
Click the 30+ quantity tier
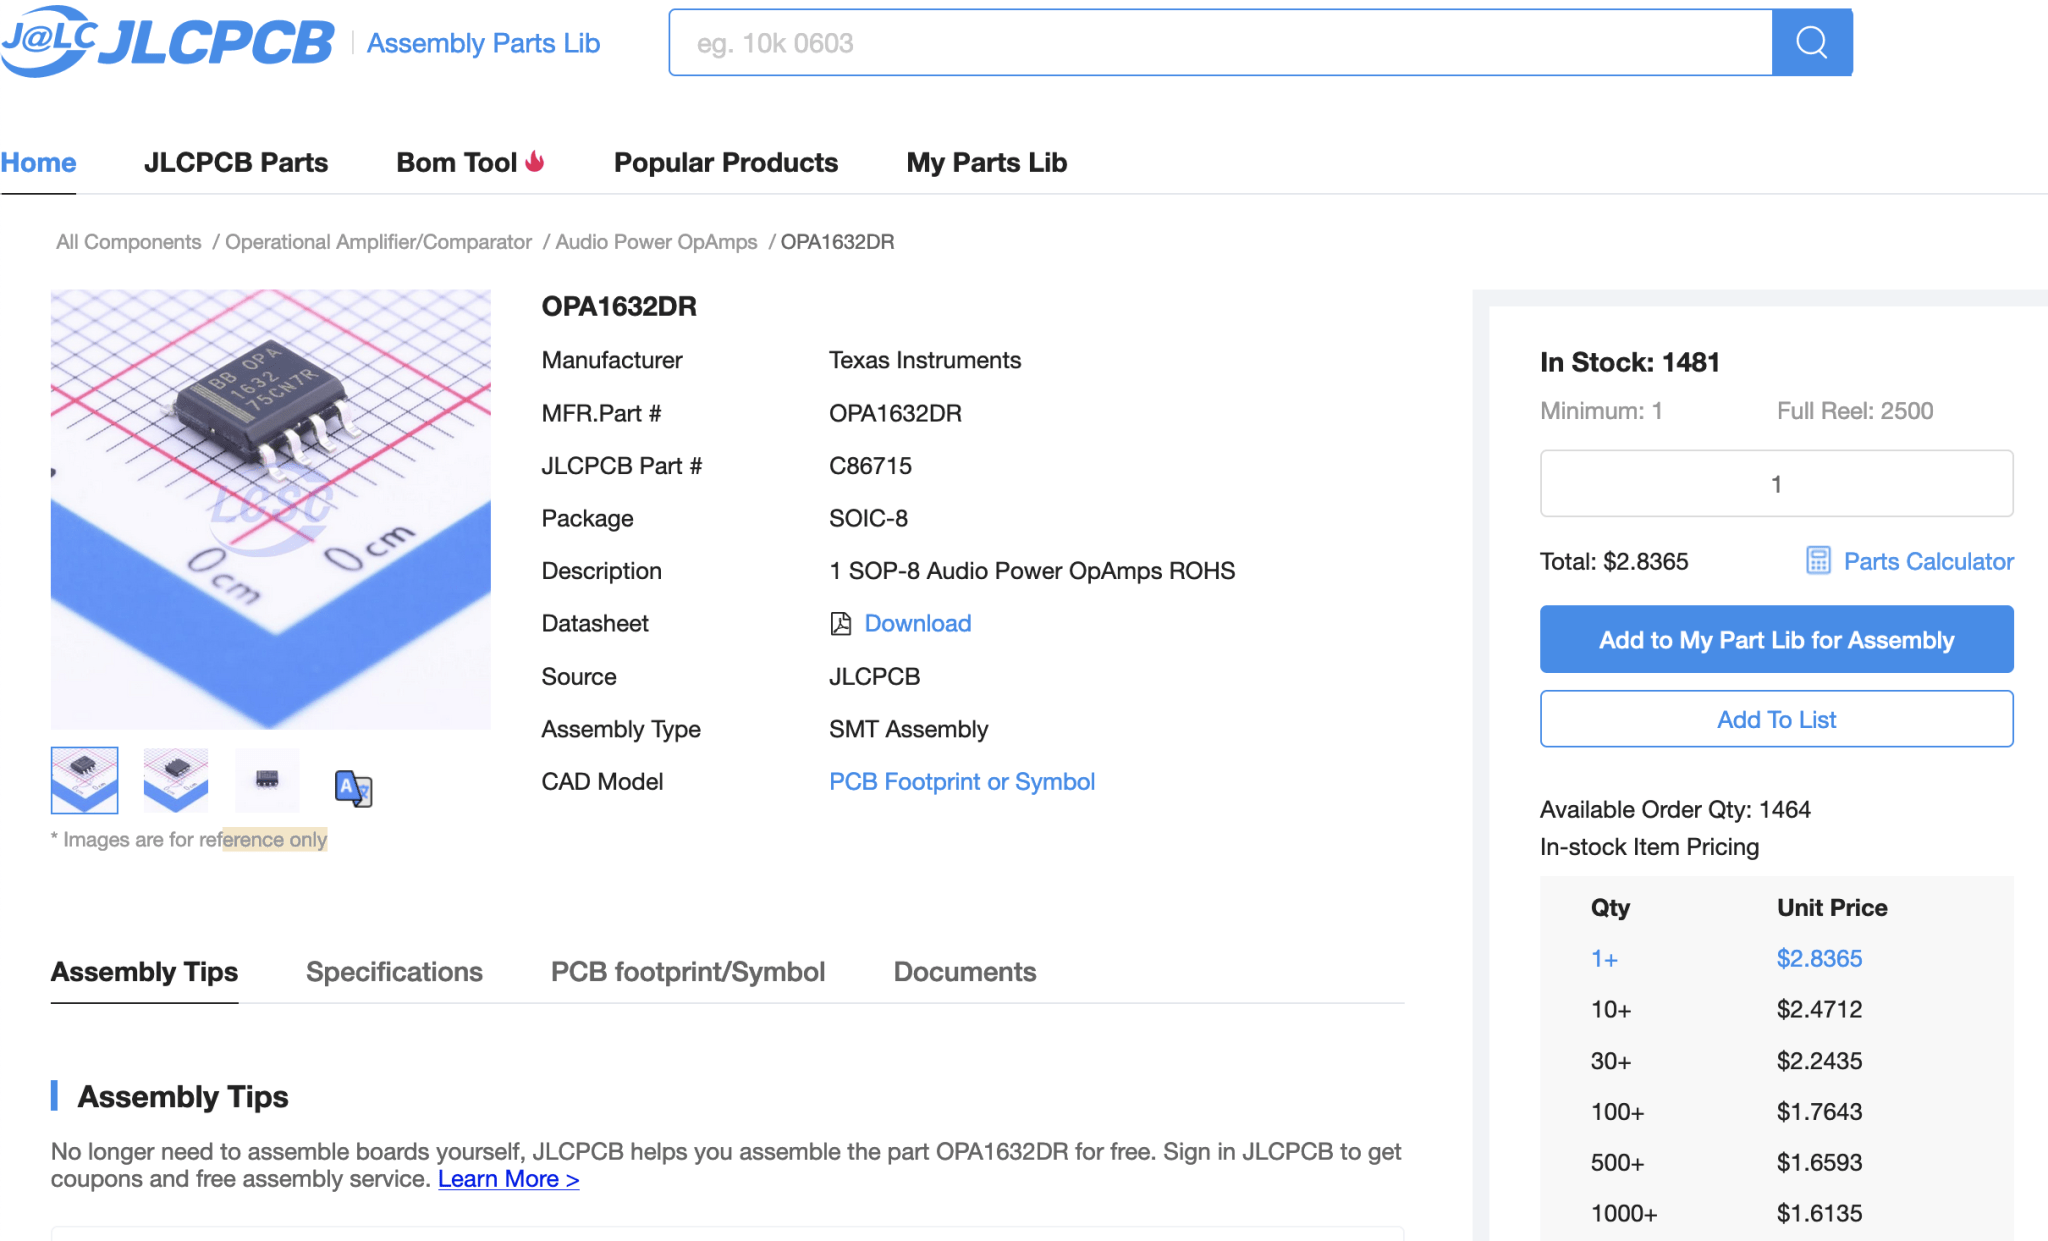(x=1611, y=1061)
